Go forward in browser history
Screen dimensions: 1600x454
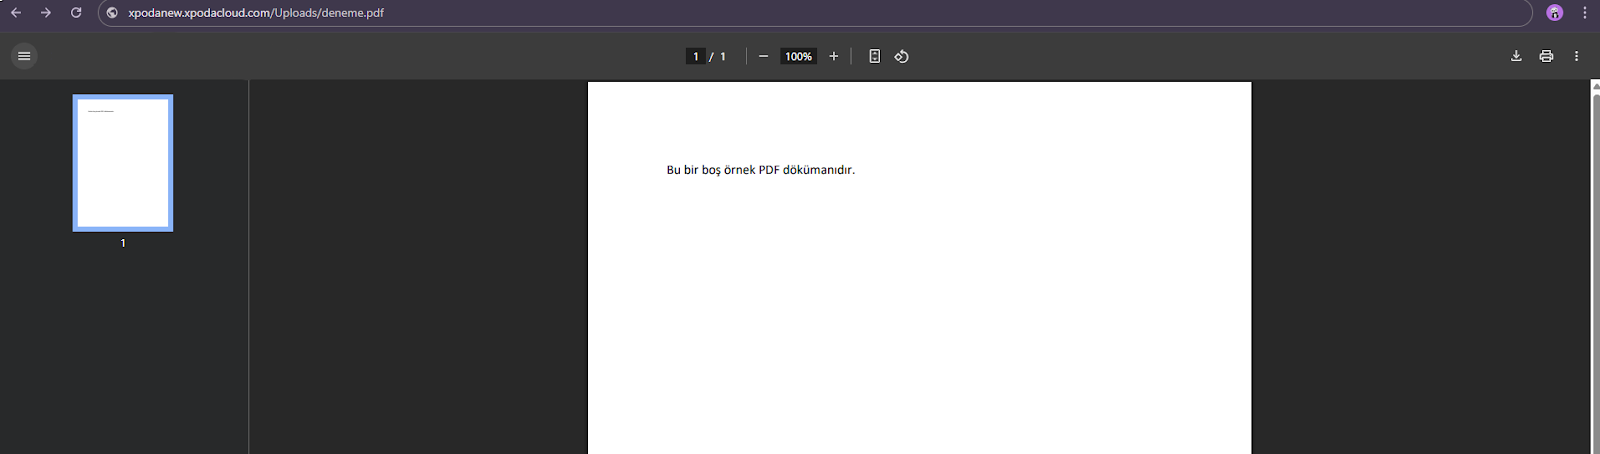tap(46, 13)
